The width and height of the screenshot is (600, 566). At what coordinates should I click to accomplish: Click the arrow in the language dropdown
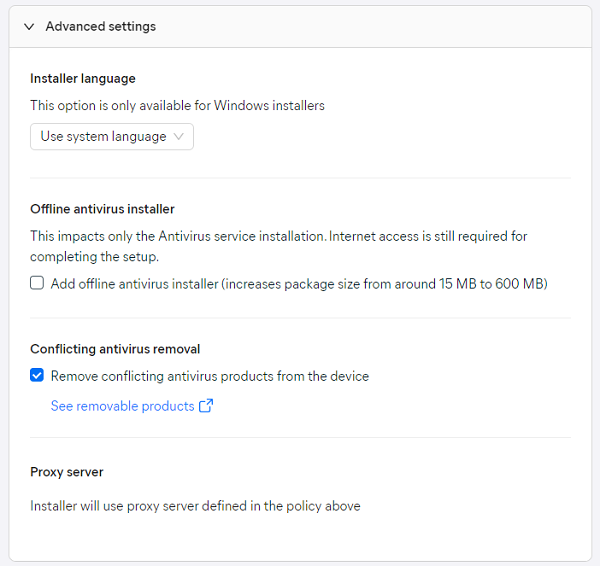point(178,137)
